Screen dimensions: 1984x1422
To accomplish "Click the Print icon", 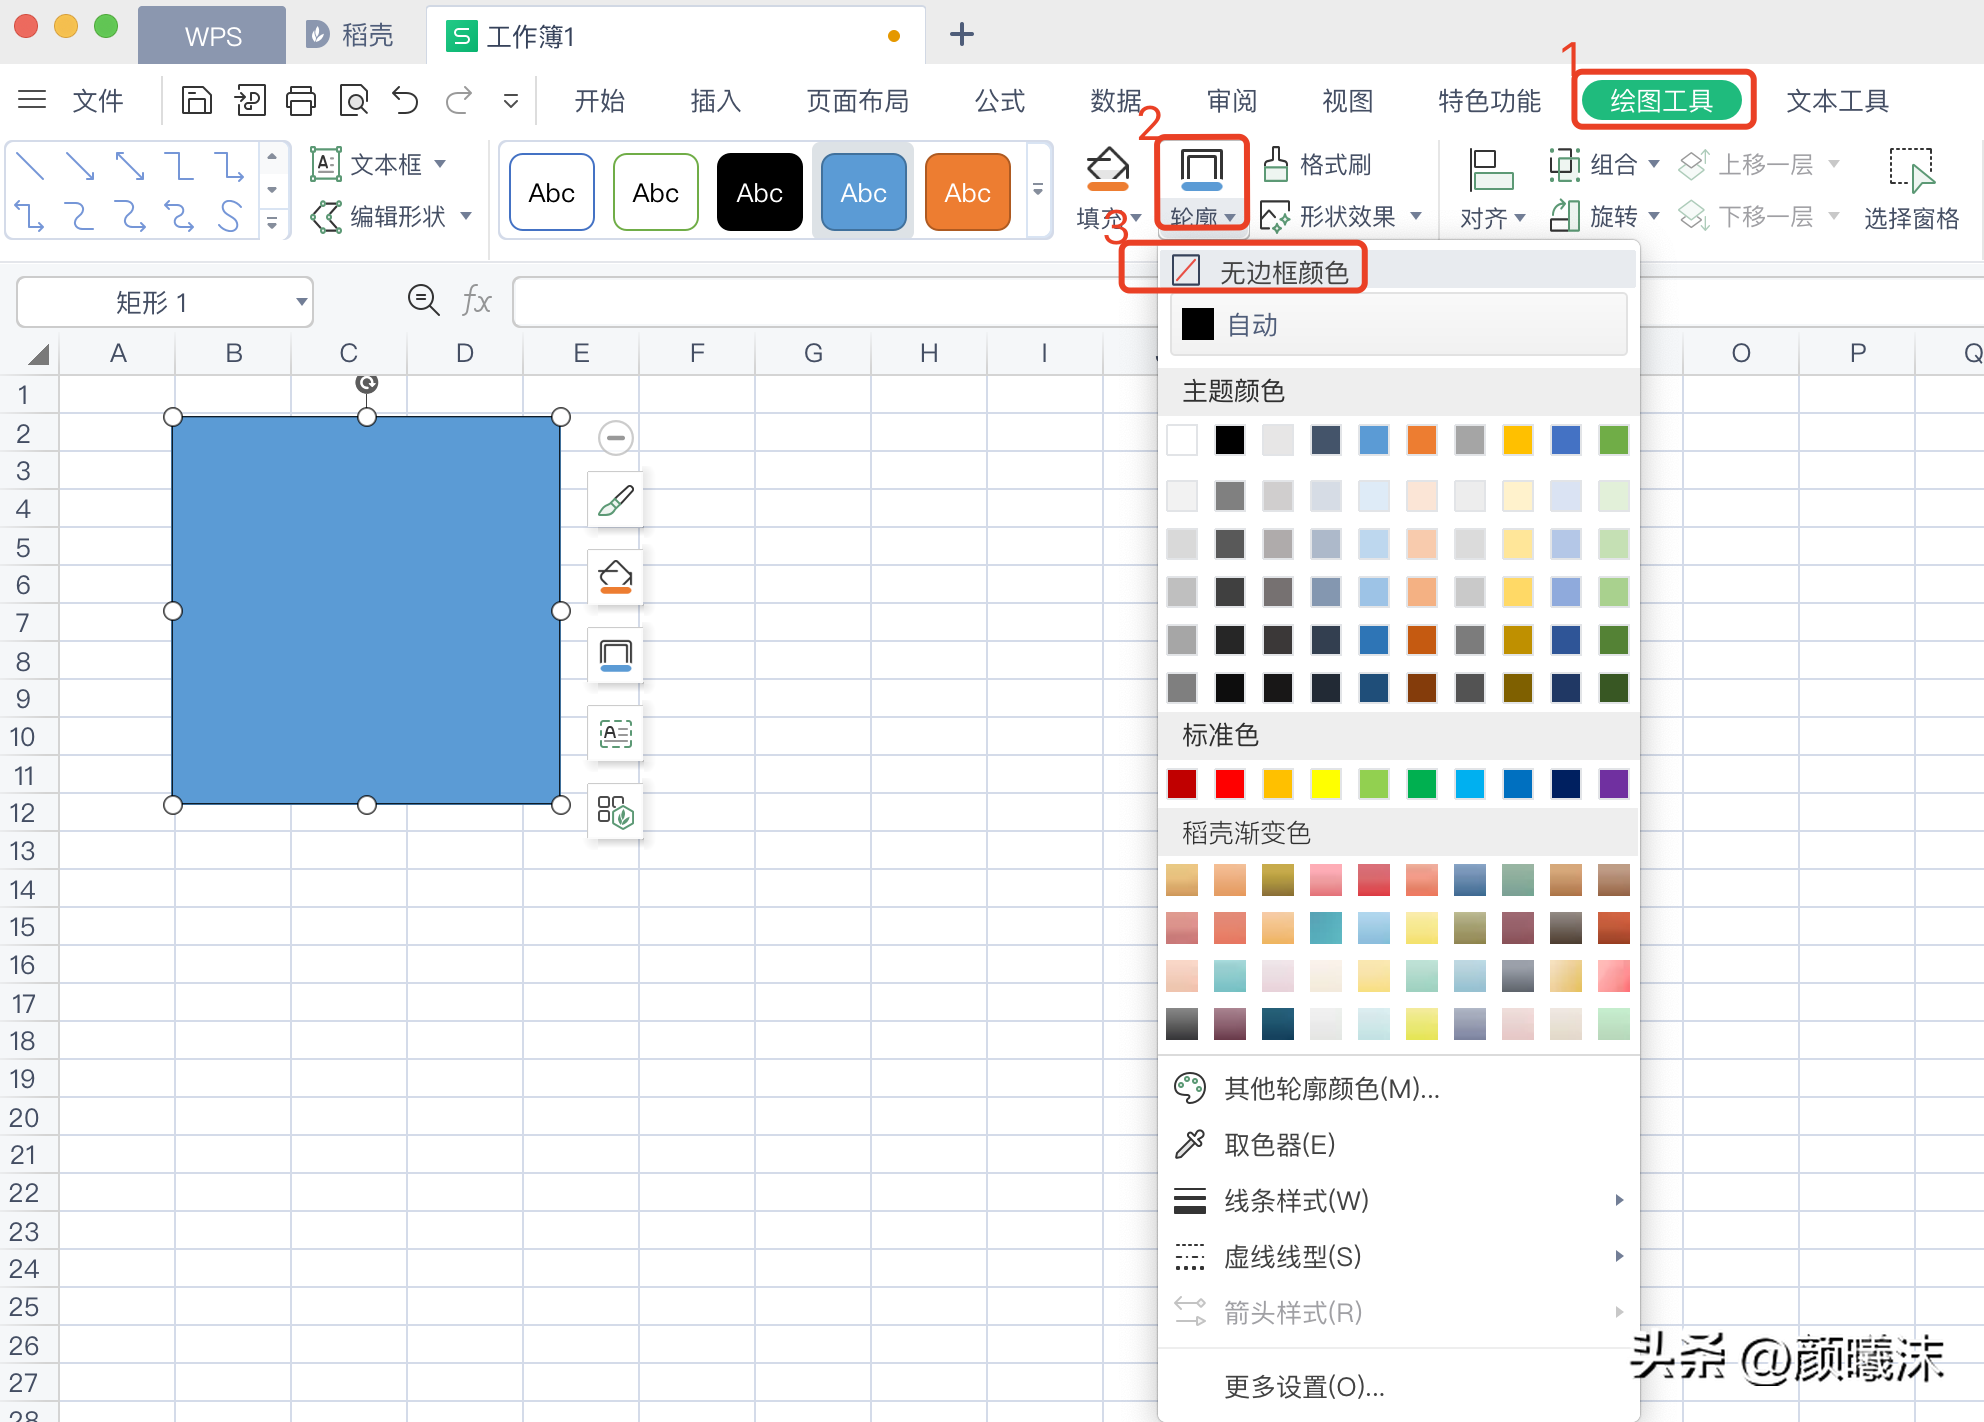I will [x=300, y=100].
